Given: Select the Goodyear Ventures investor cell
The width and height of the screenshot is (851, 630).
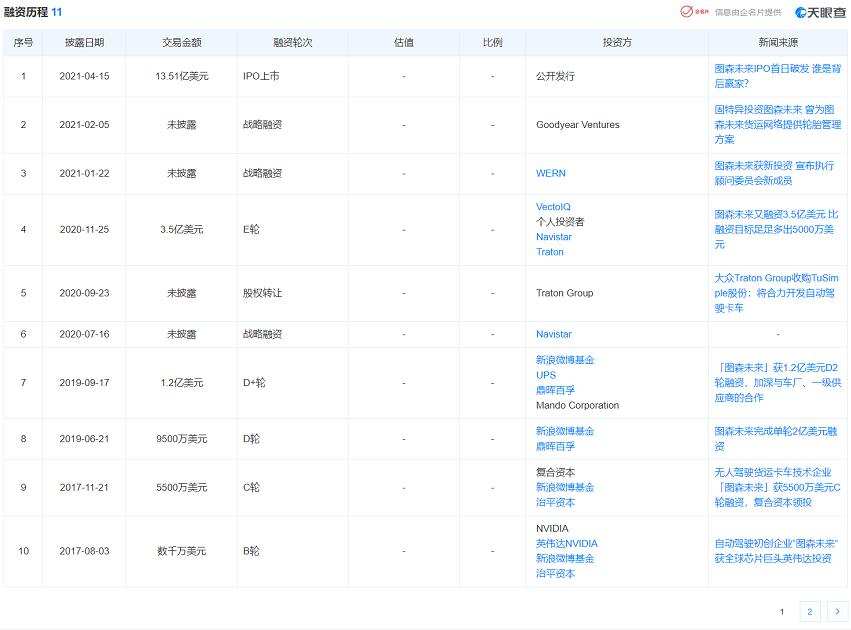Looking at the screenshot, I should (577, 124).
